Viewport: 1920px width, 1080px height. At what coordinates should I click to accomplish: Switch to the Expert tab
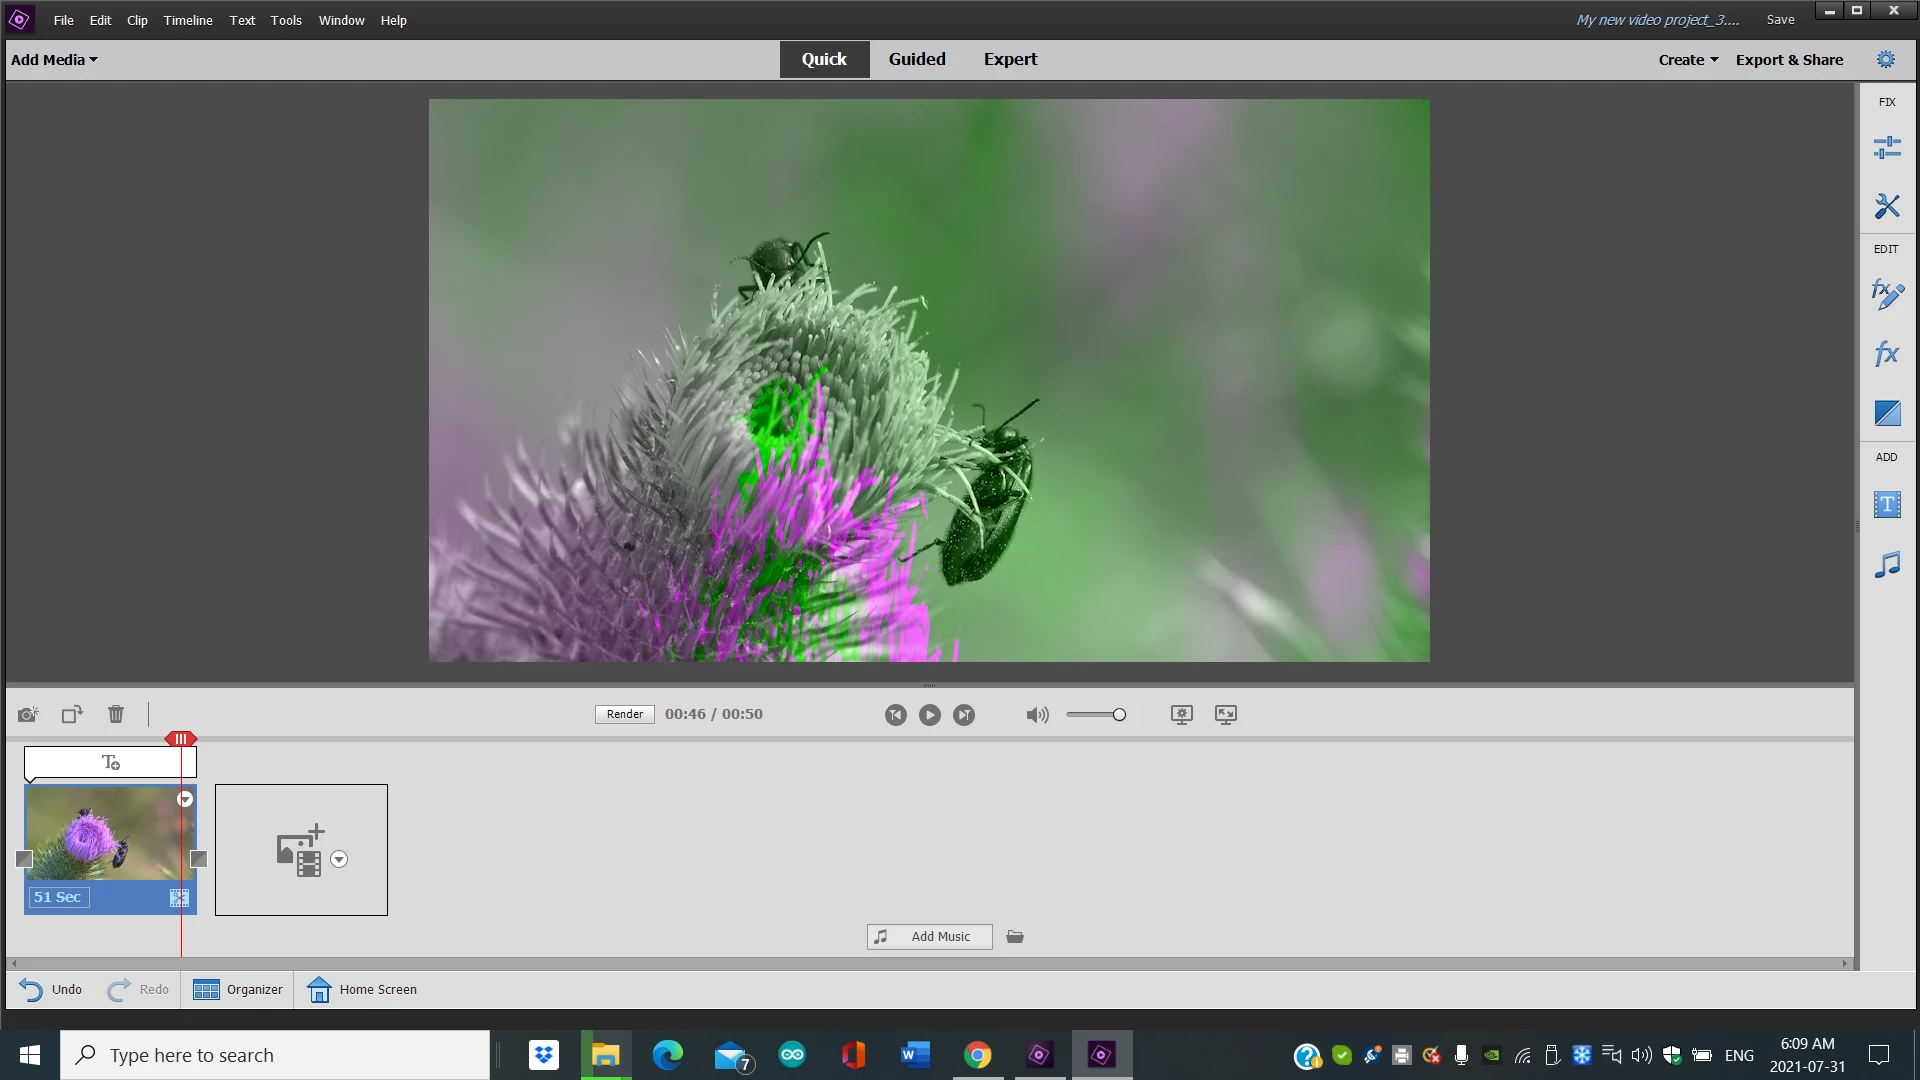[1010, 59]
